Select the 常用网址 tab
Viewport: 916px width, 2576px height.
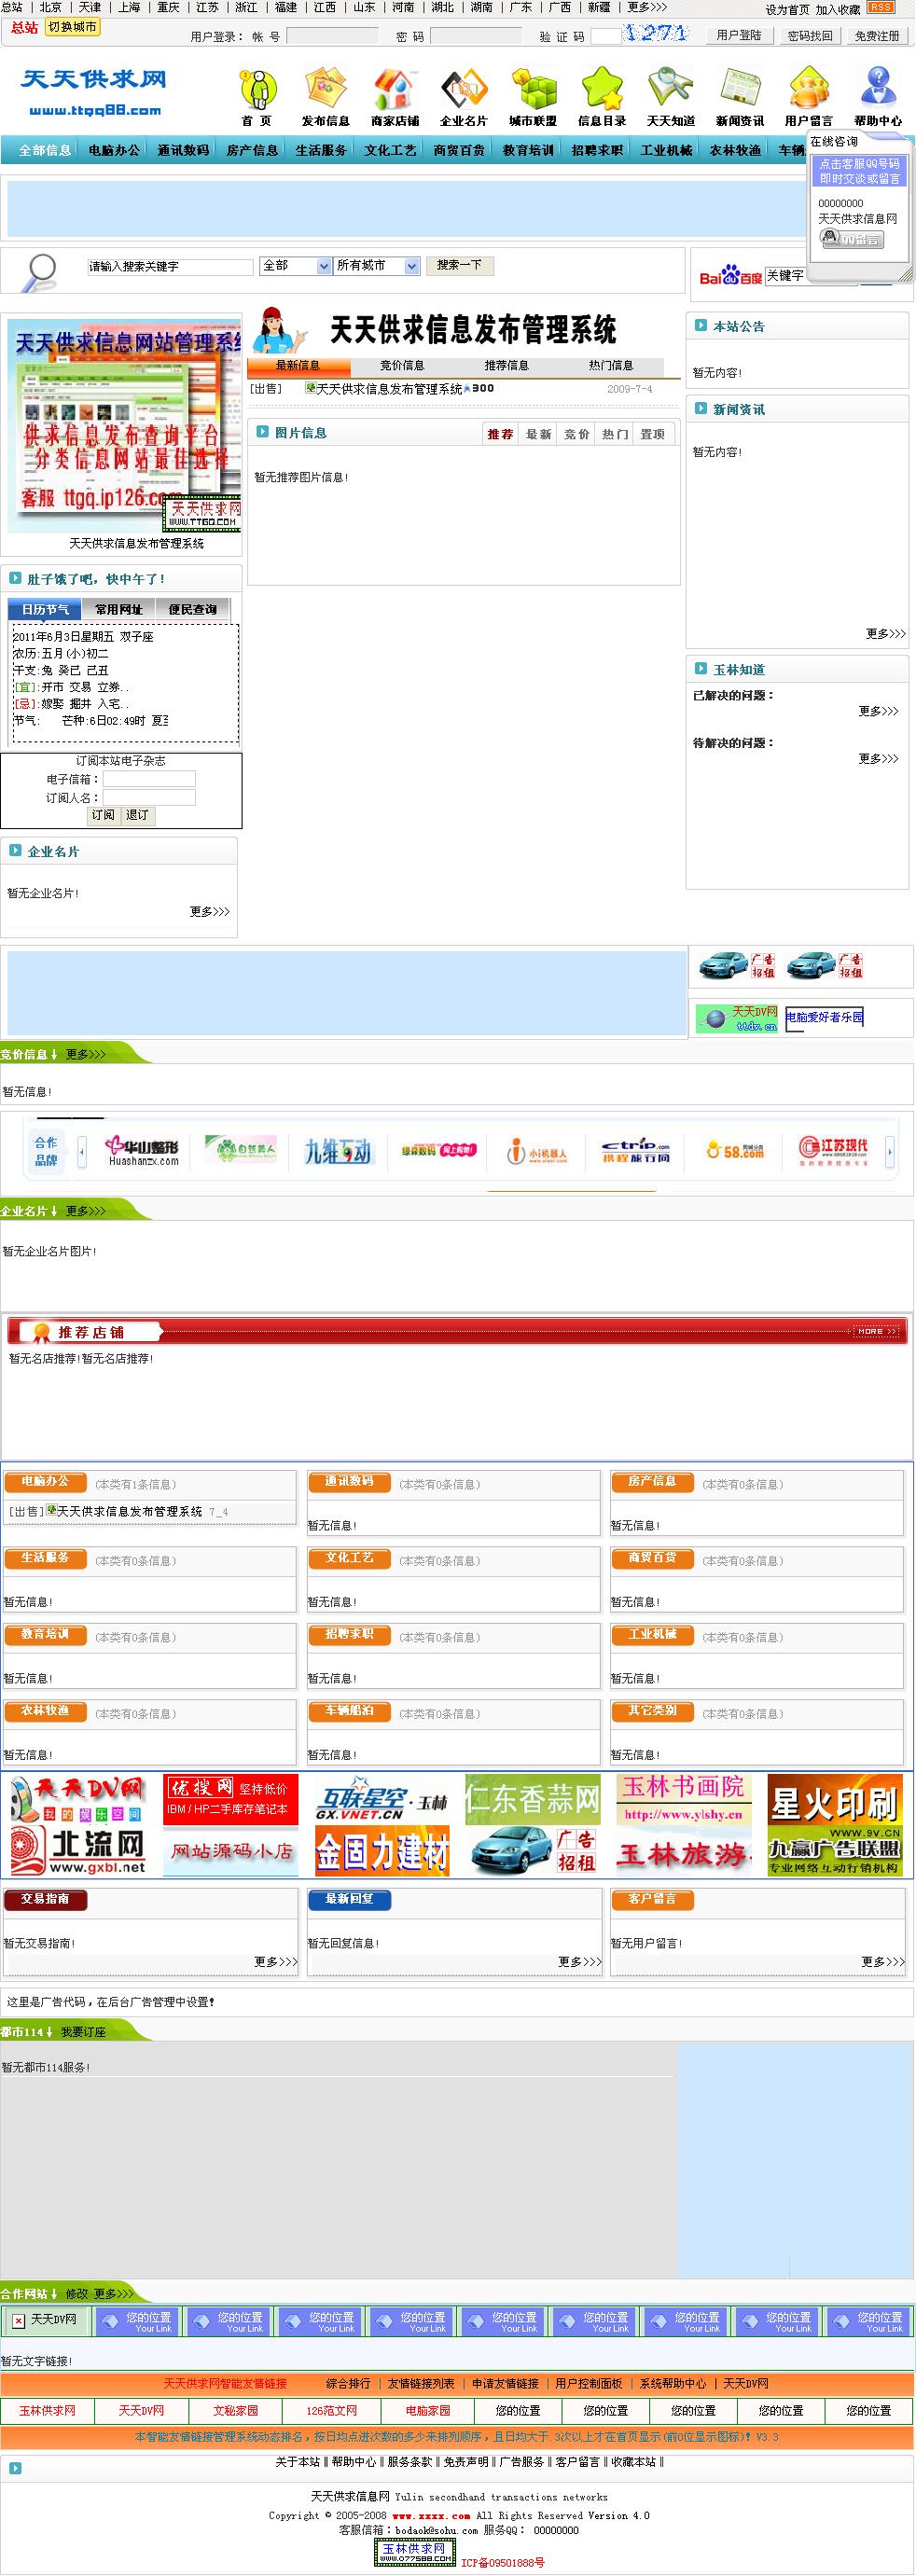point(119,609)
